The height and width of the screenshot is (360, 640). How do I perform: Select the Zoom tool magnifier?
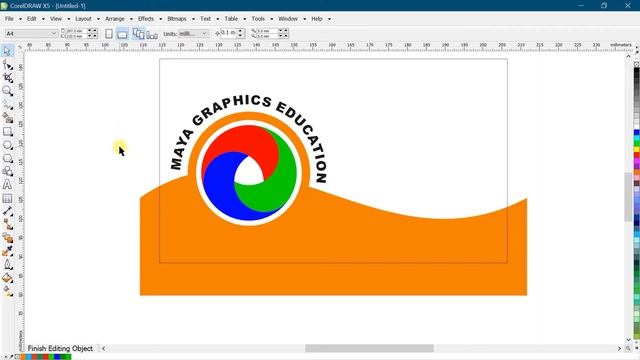pos(7,91)
